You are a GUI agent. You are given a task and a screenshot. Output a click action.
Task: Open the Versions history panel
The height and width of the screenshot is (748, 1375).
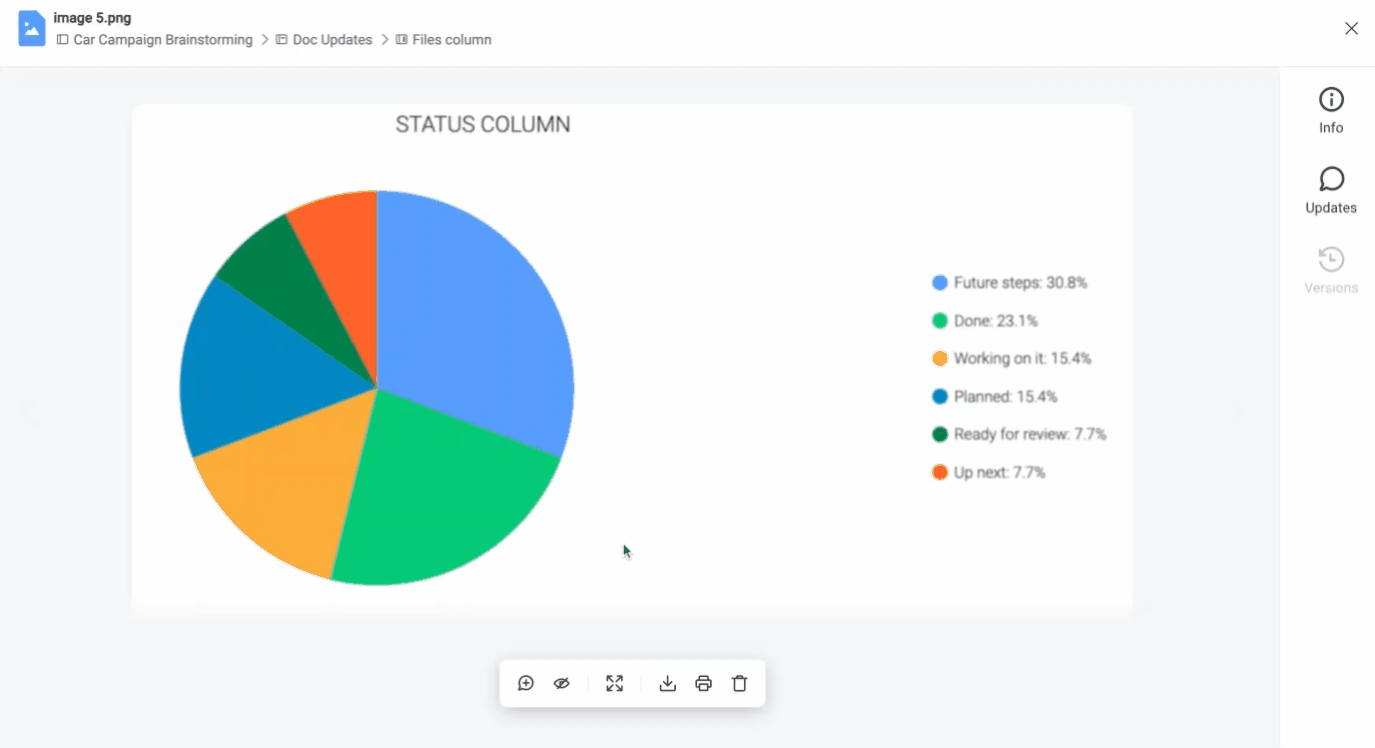pos(1331,270)
